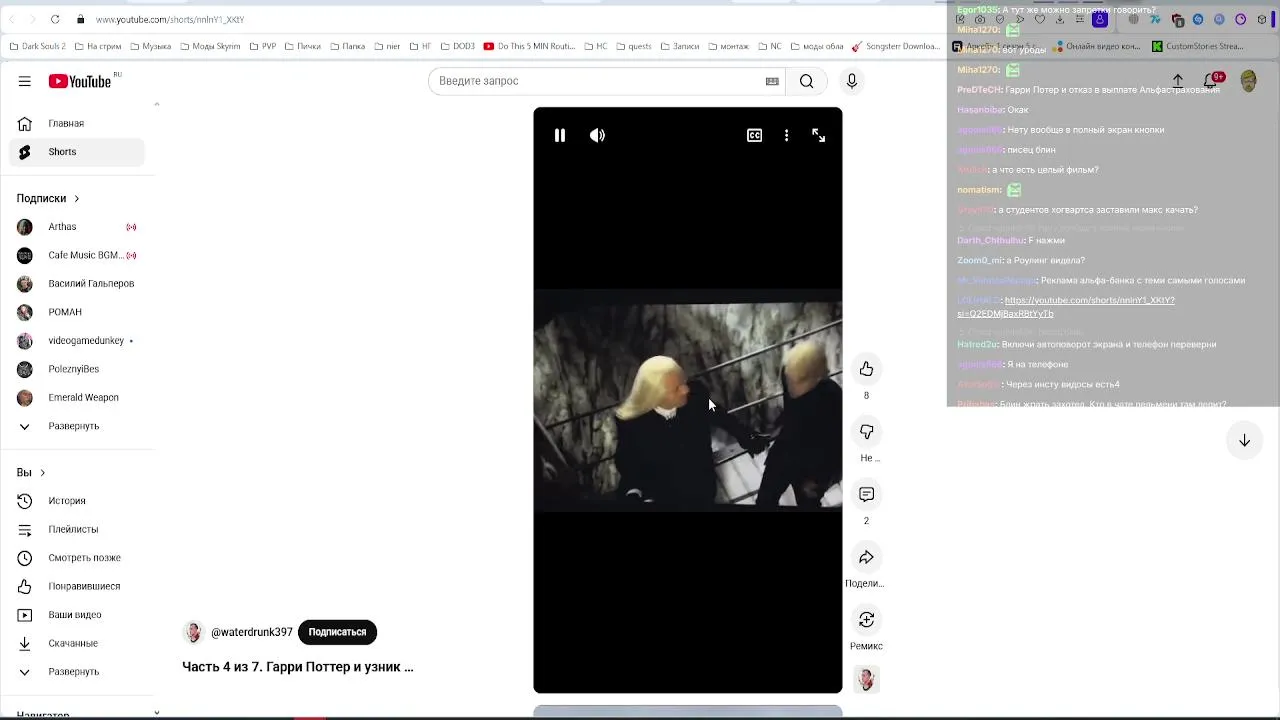
Task: Open the youtube.com/shorts link in chat overlay
Action: tap(1065, 306)
